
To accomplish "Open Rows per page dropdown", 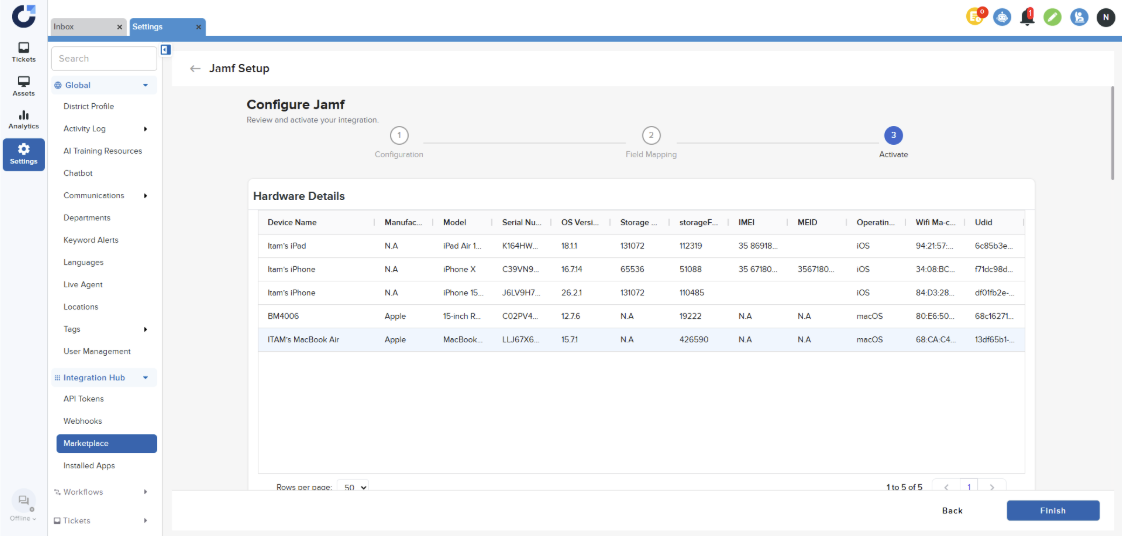I will [x=354, y=487].
